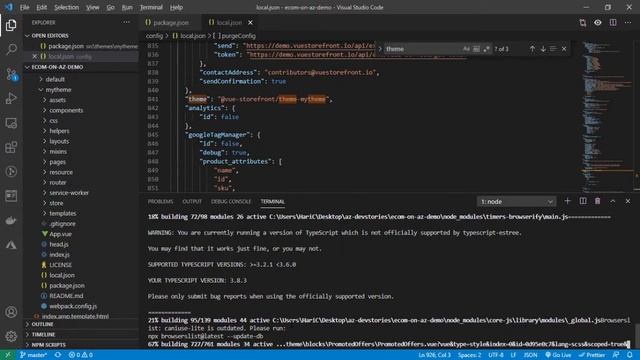The width and height of the screenshot is (640, 360).
Task: Open the Extensions view
Action: pos(11,147)
